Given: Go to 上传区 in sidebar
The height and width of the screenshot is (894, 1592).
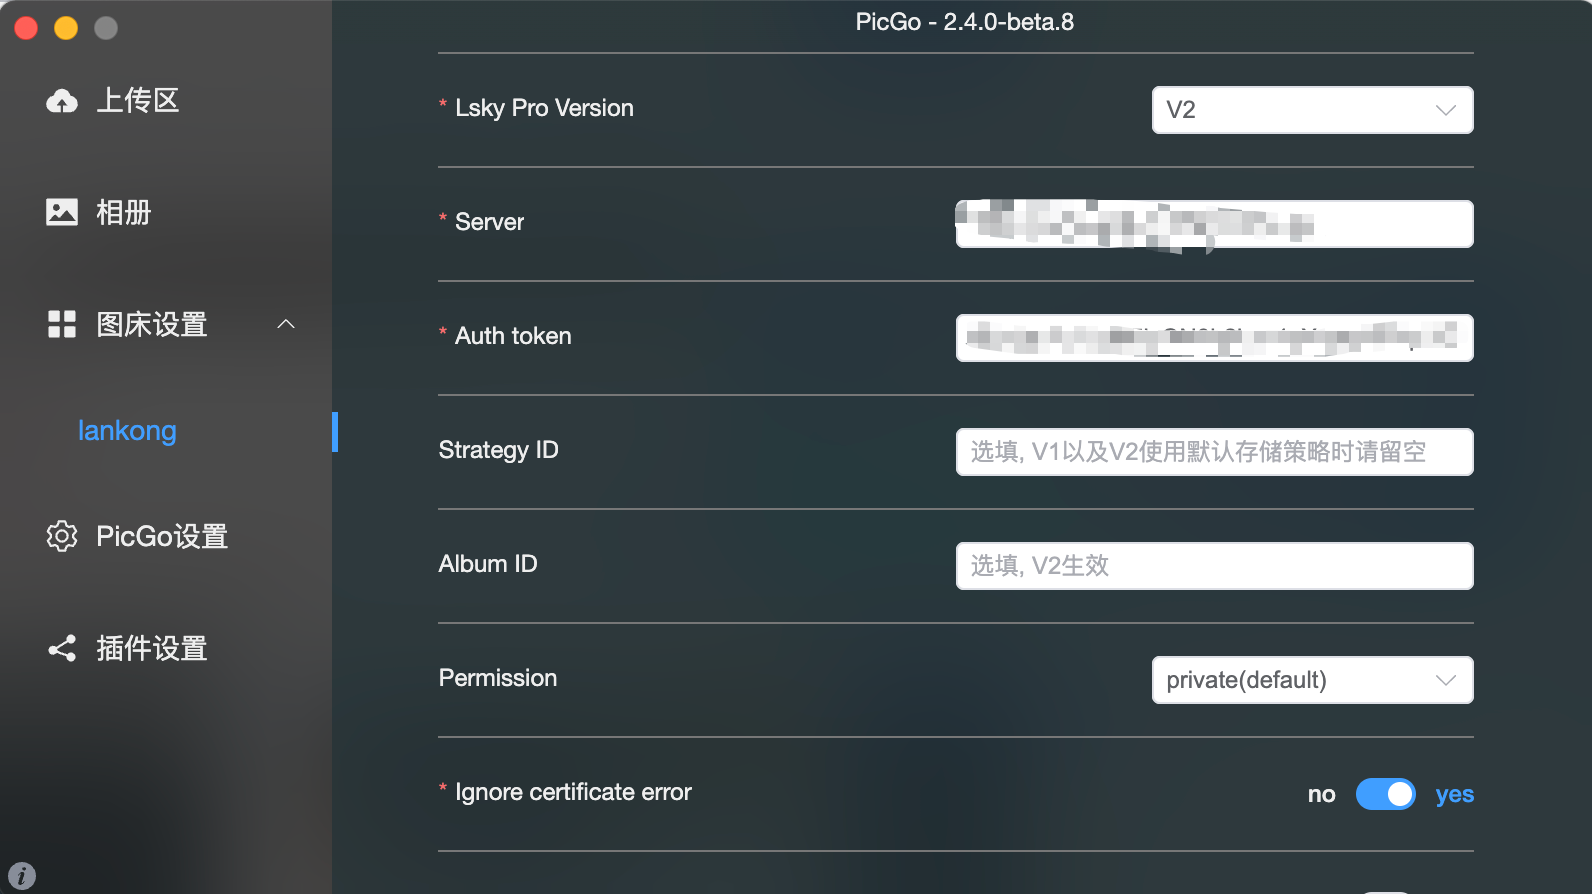Looking at the screenshot, I should click(x=138, y=100).
